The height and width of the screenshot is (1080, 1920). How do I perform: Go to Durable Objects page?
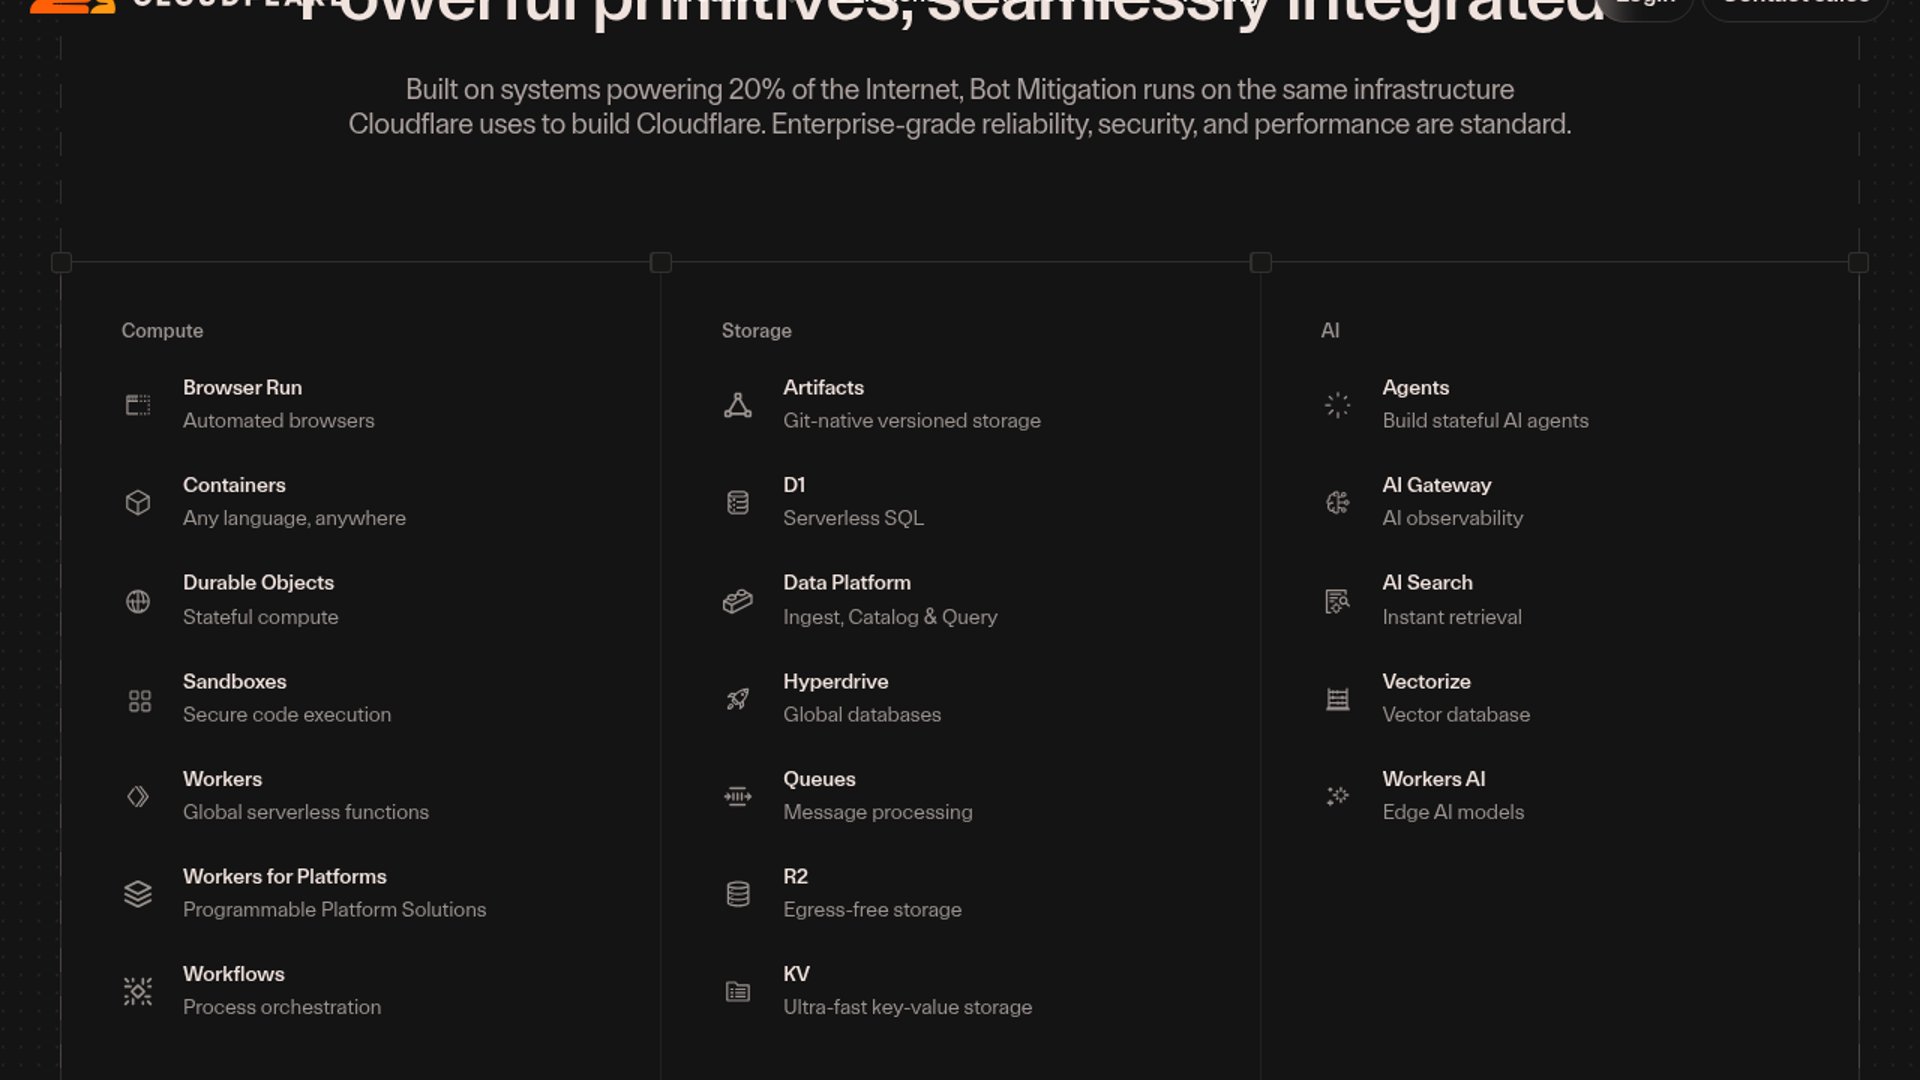click(258, 583)
